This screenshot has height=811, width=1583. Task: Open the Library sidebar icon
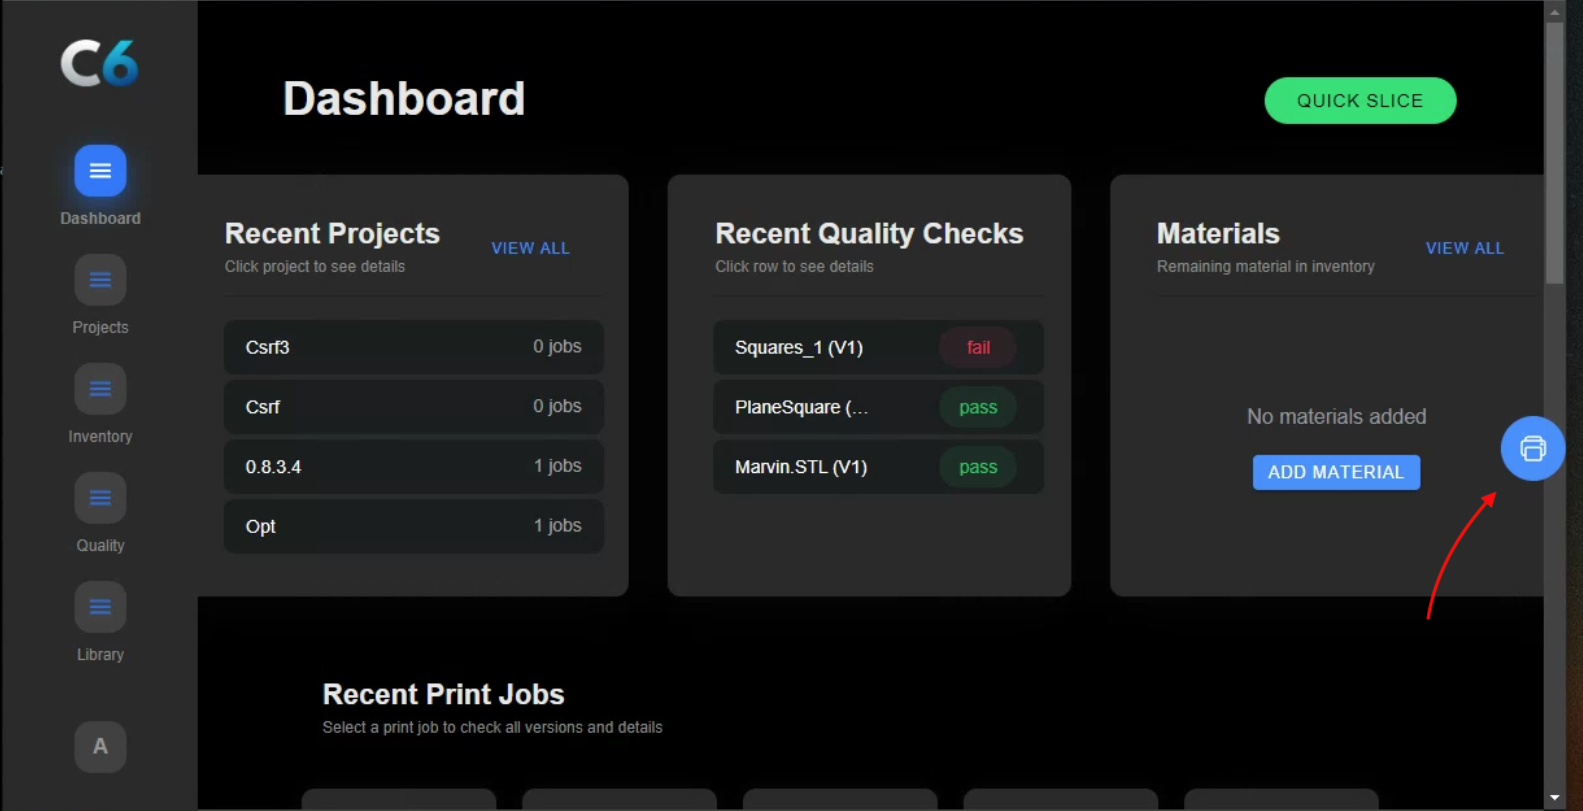point(100,607)
